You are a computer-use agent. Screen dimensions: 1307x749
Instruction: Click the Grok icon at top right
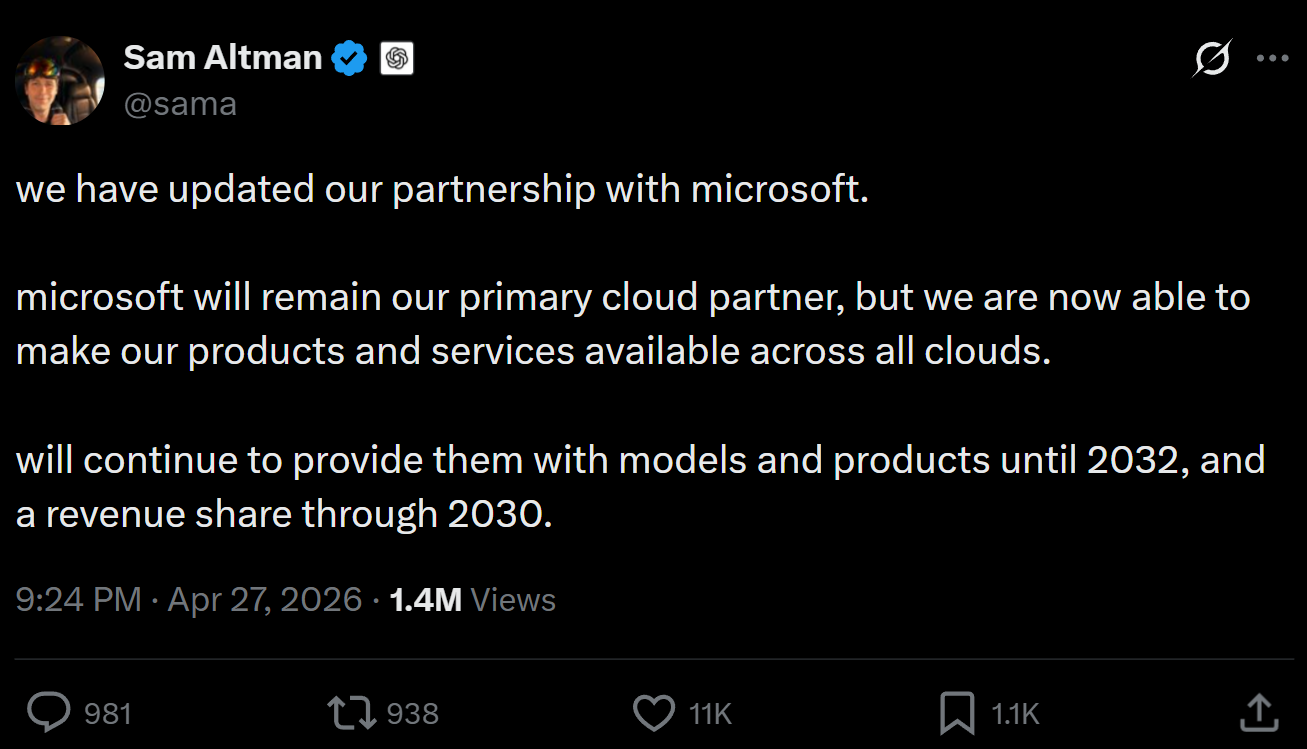pyautogui.click(x=1212, y=60)
